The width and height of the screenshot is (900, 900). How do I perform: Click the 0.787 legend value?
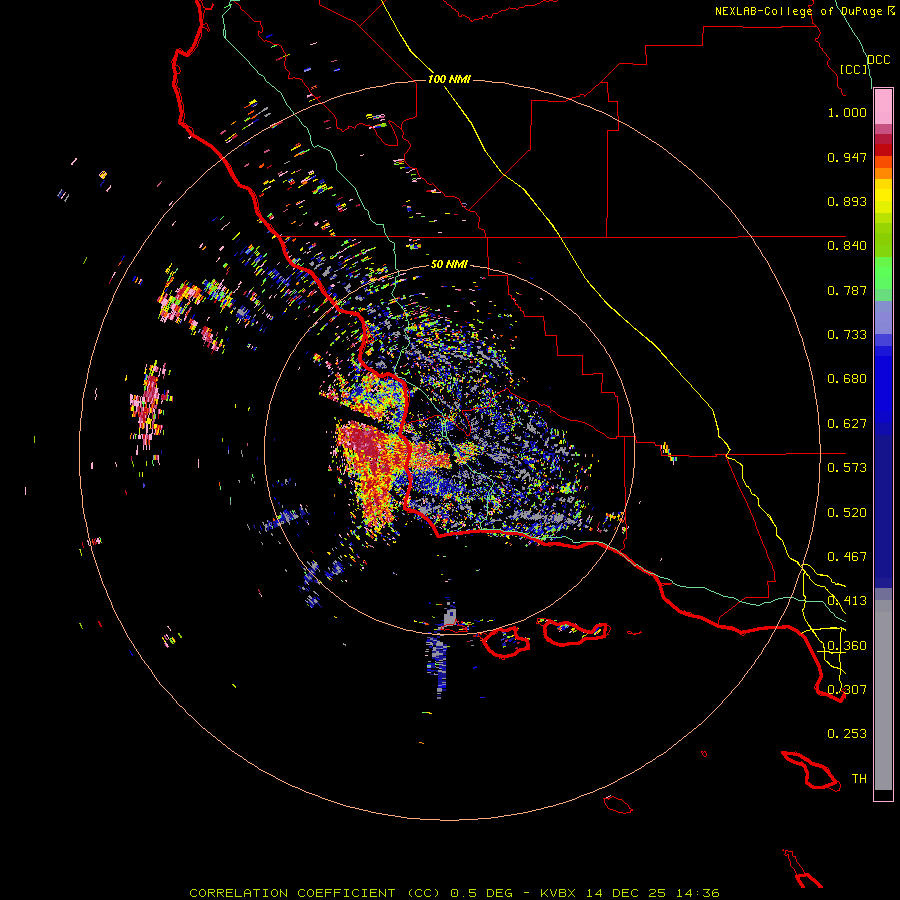[847, 290]
